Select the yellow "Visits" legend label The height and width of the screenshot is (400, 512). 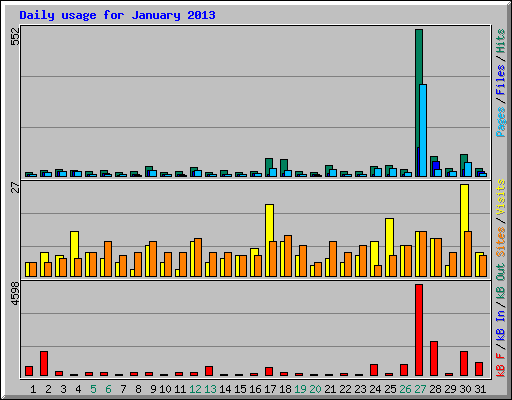pos(501,198)
